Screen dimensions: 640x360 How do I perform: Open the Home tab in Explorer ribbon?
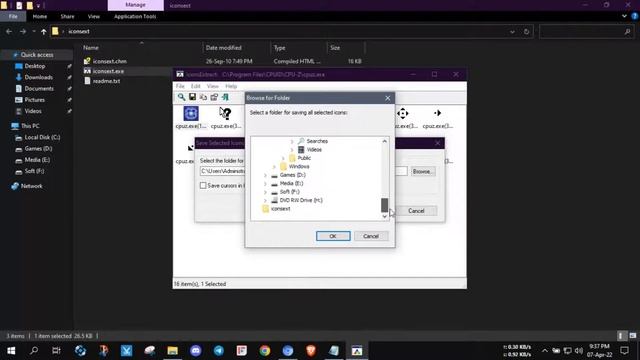(x=40, y=16)
